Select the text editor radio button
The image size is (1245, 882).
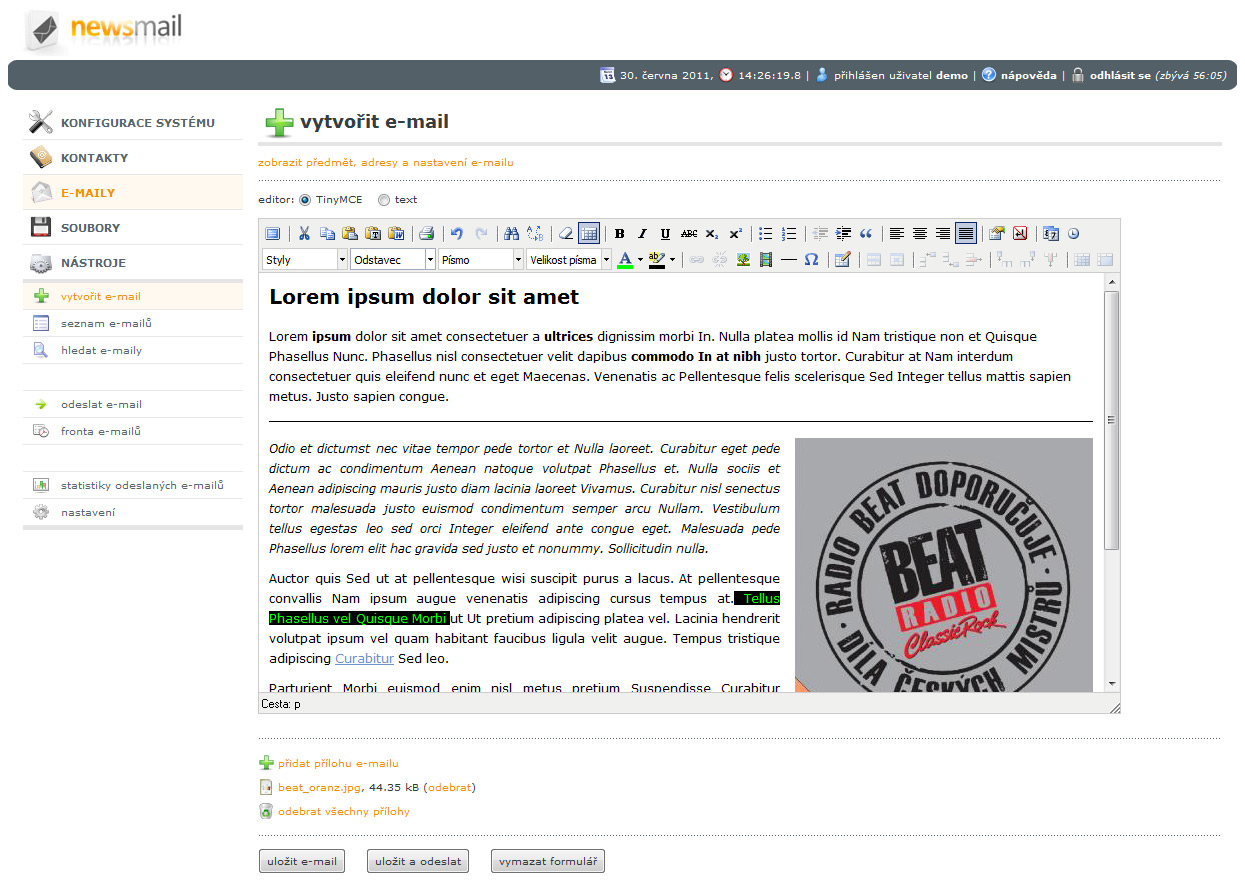(384, 200)
